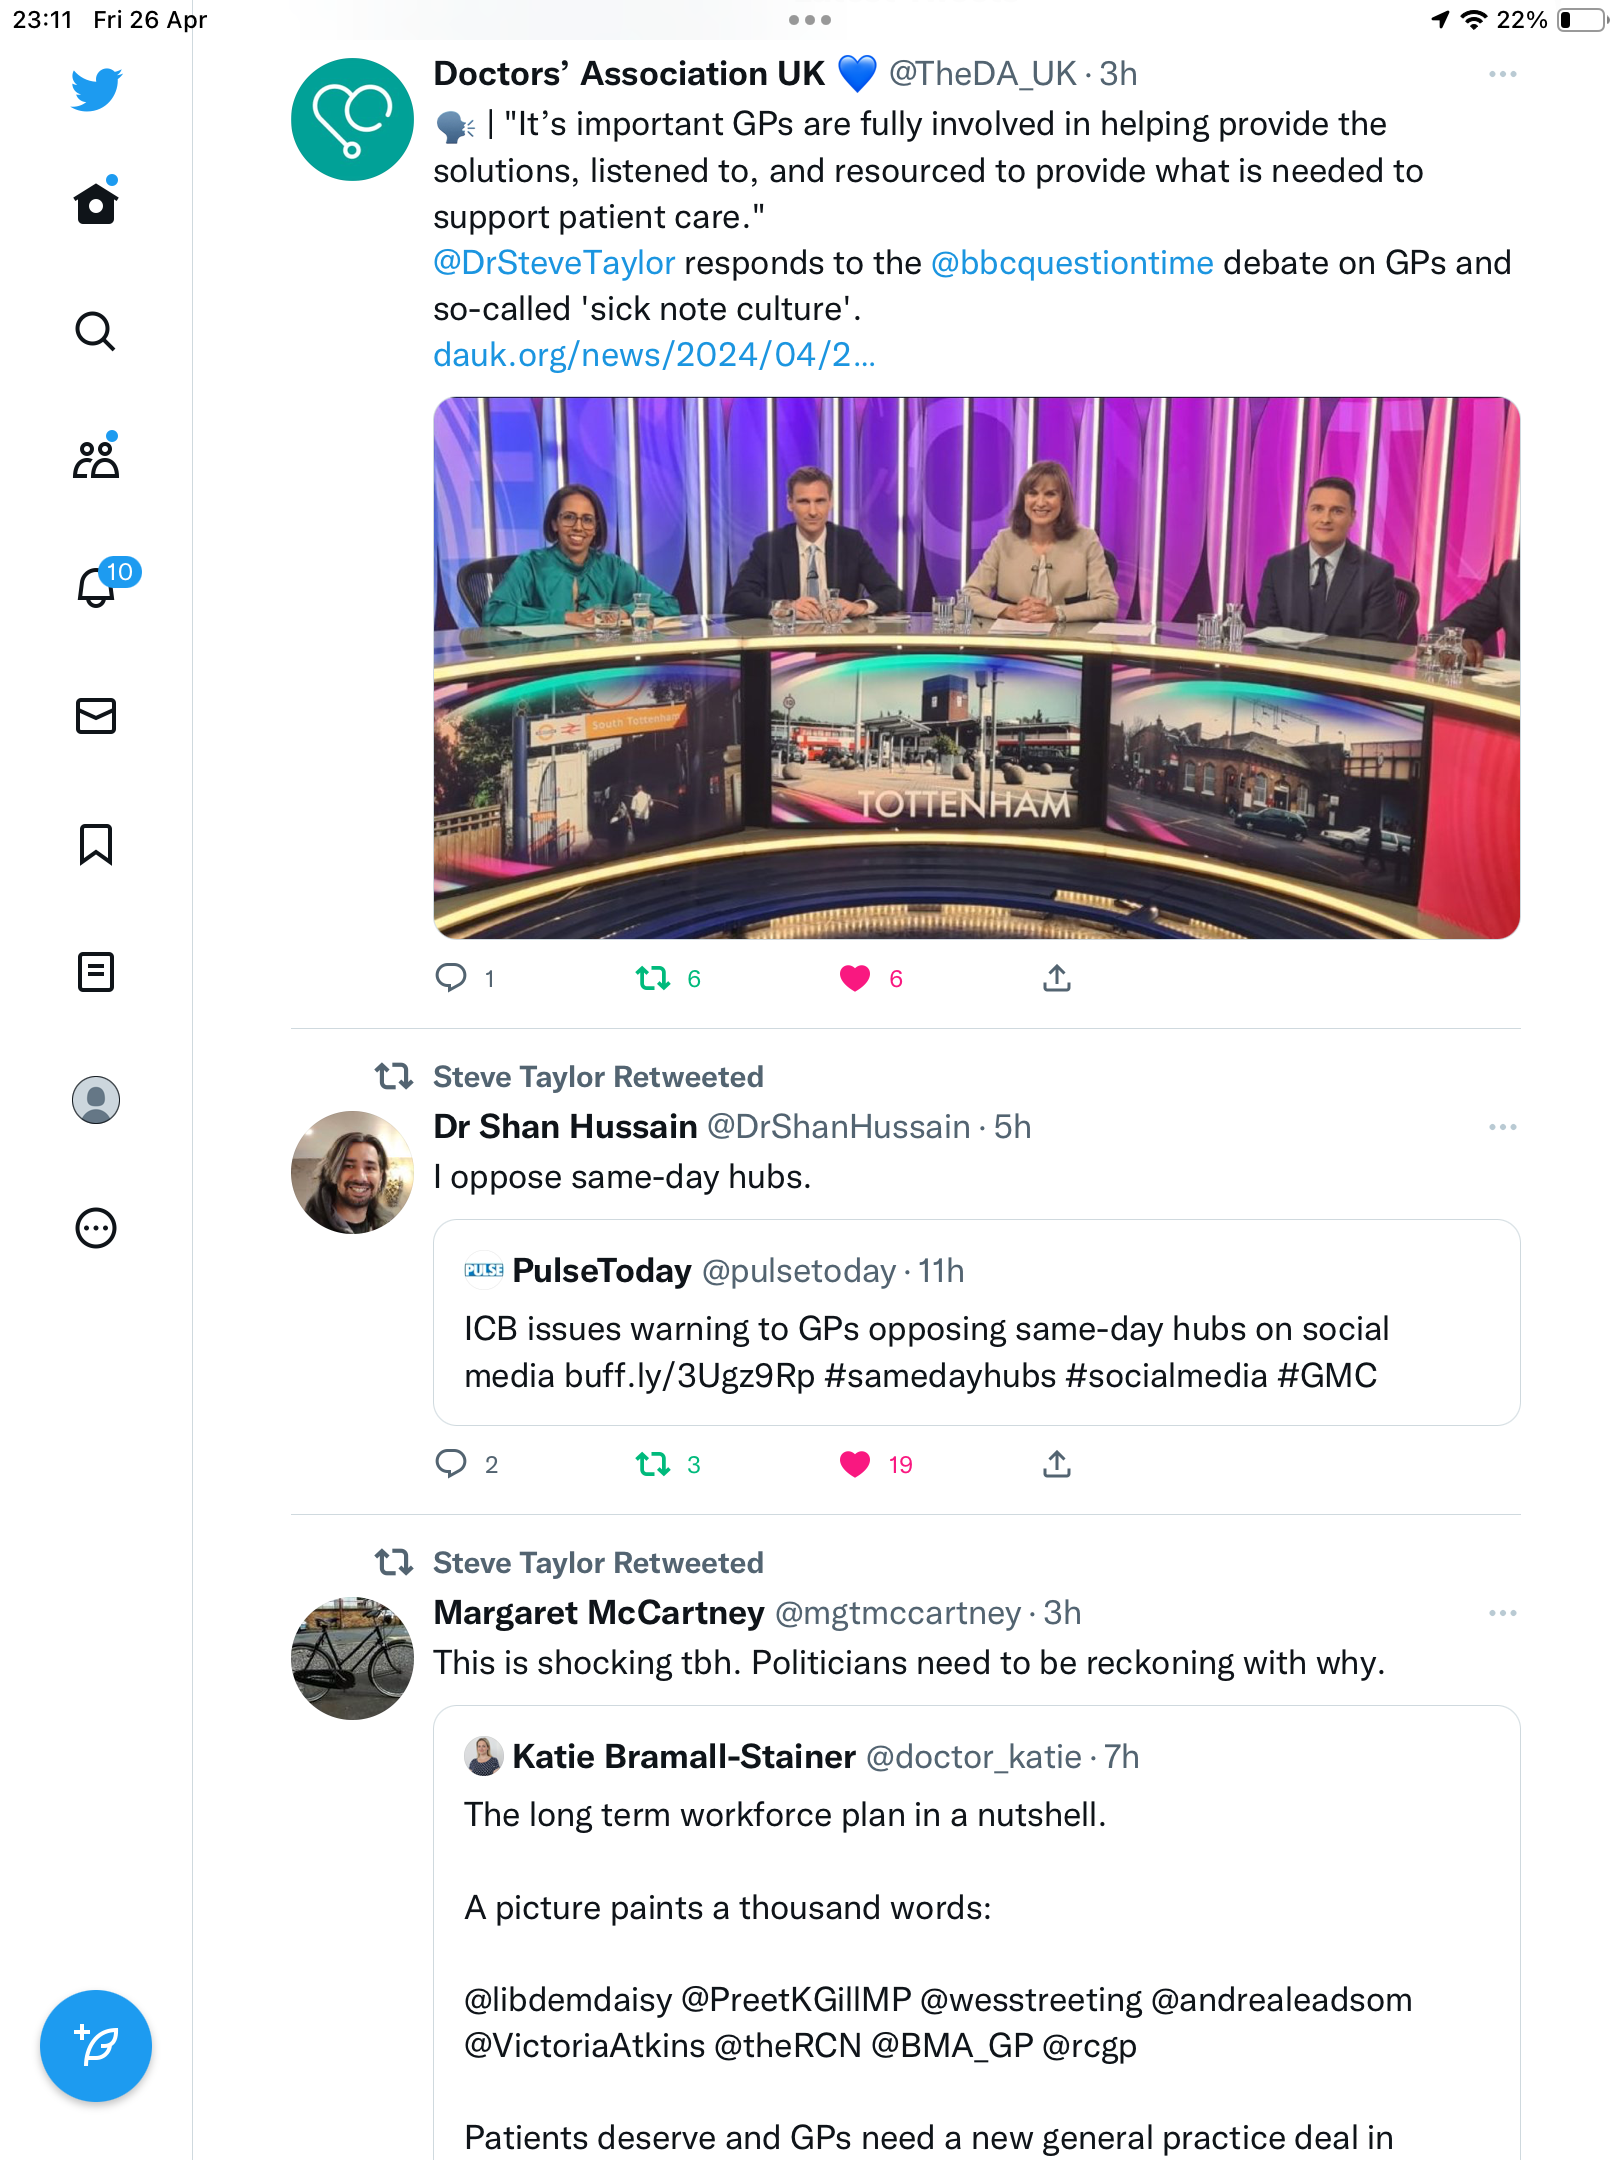Unlike the Doctors' Association UK tweet
The width and height of the screenshot is (1620, 2160).
855,978
